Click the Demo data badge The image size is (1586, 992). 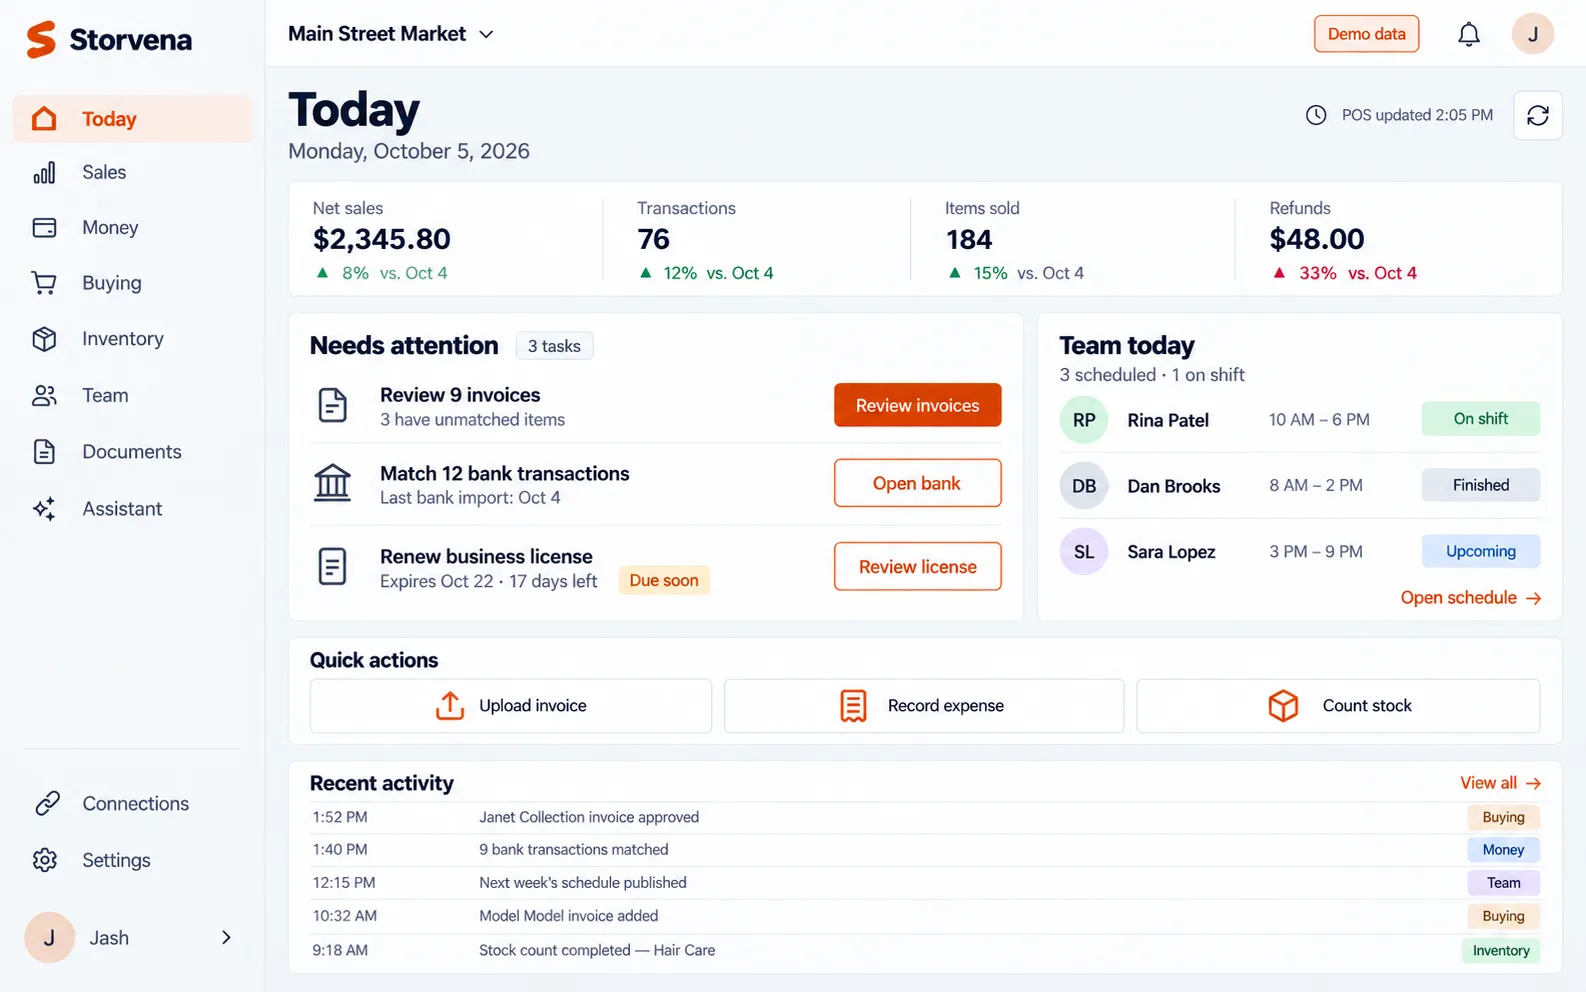(1367, 34)
